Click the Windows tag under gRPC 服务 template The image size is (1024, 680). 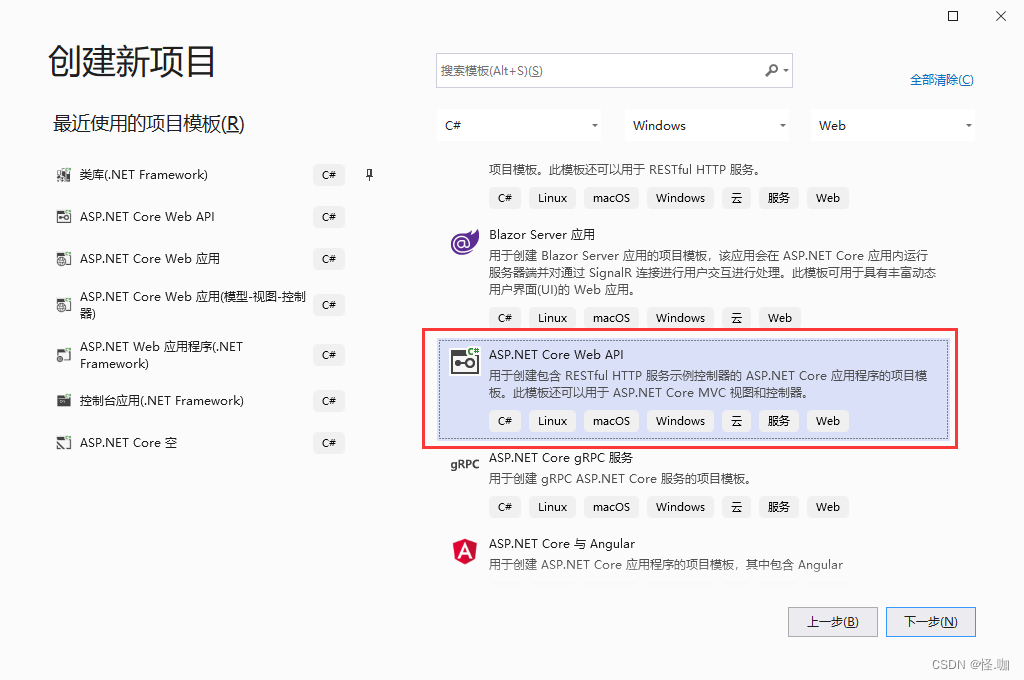(680, 507)
